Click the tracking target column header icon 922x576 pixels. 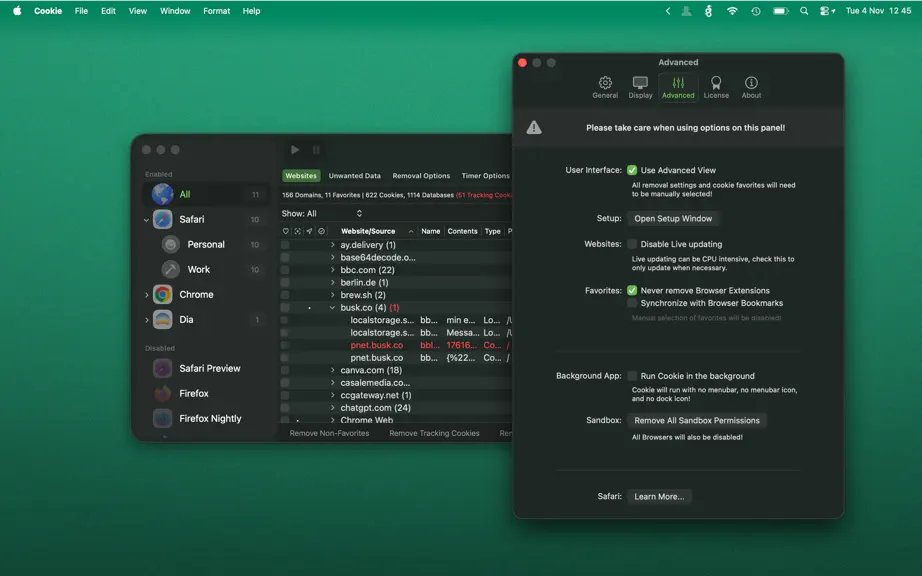click(x=298, y=231)
